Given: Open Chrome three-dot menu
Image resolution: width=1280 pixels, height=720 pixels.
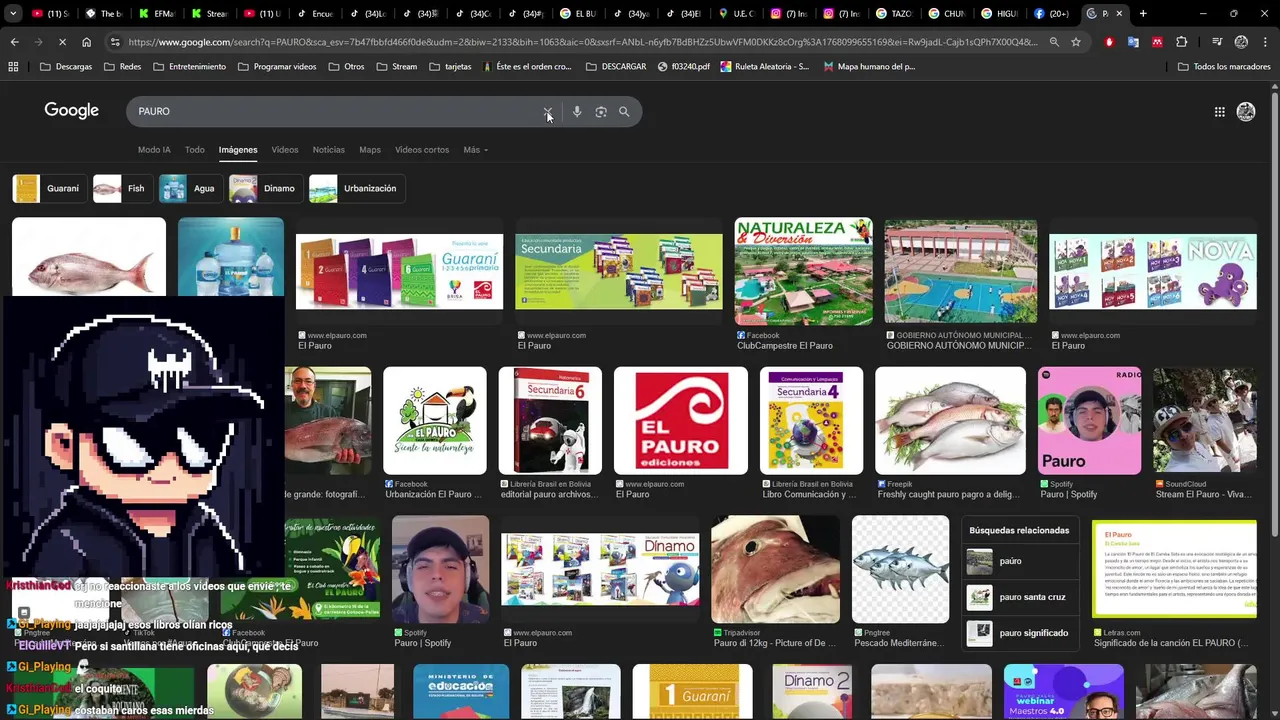Looking at the screenshot, I should tap(1264, 42).
